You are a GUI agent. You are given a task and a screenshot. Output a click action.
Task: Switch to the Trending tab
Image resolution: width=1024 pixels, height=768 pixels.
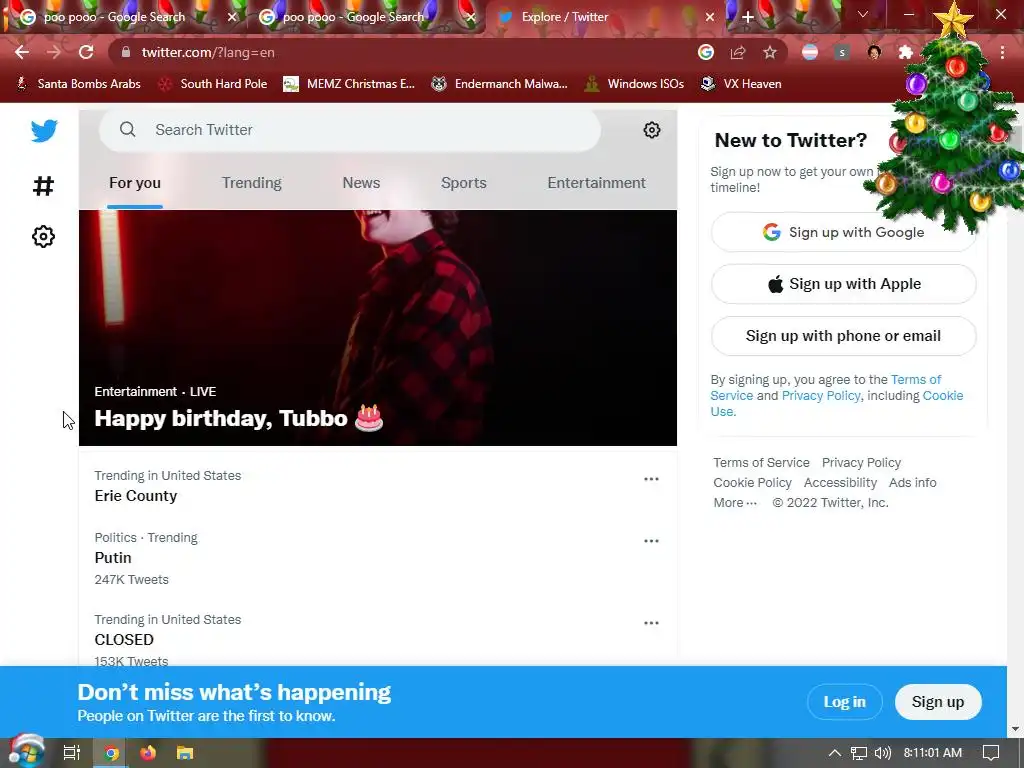(251, 183)
